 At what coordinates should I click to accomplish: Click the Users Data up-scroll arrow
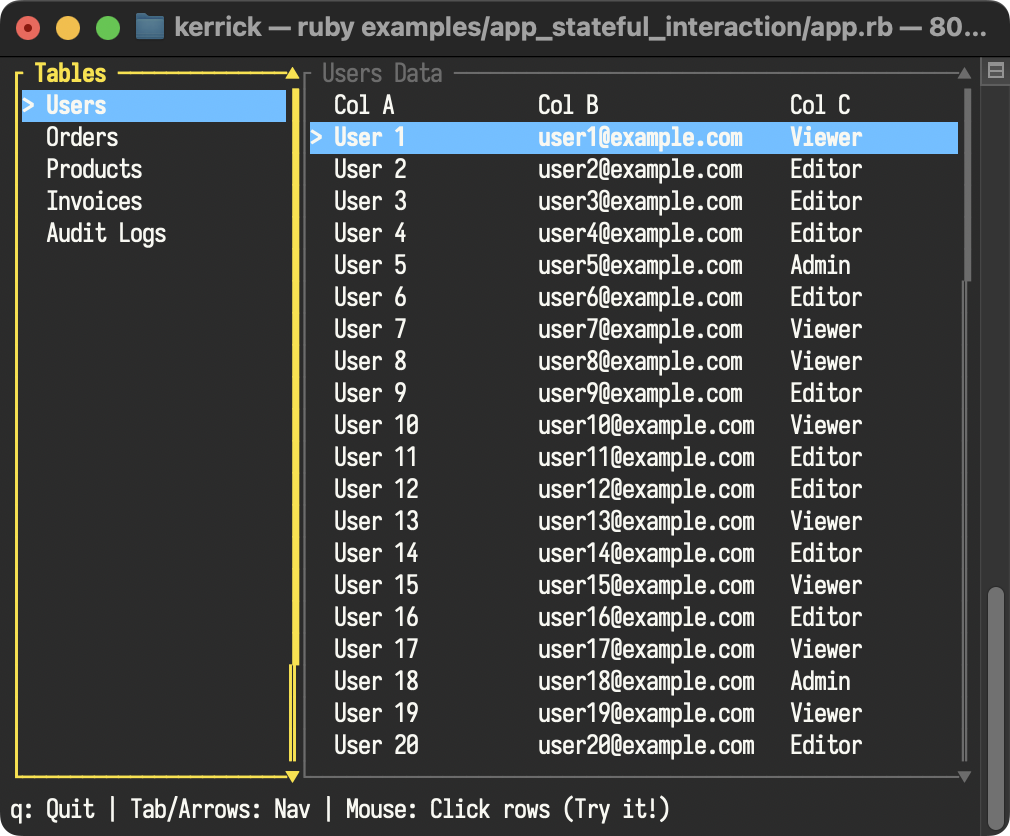964,73
